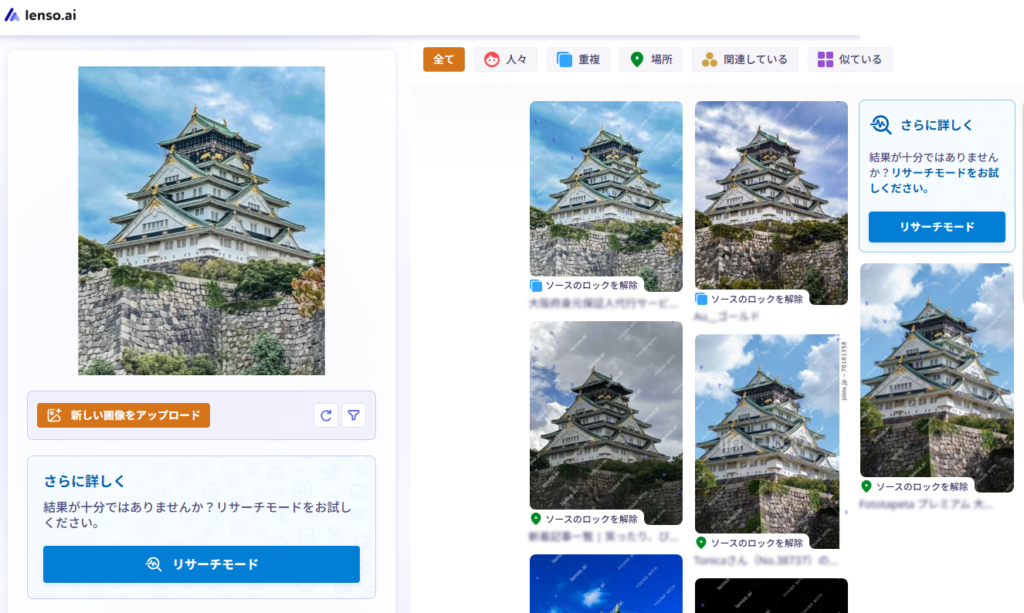
Task: Click the refresh search icon
Action: pyautogui.click(x=325, y=415)
